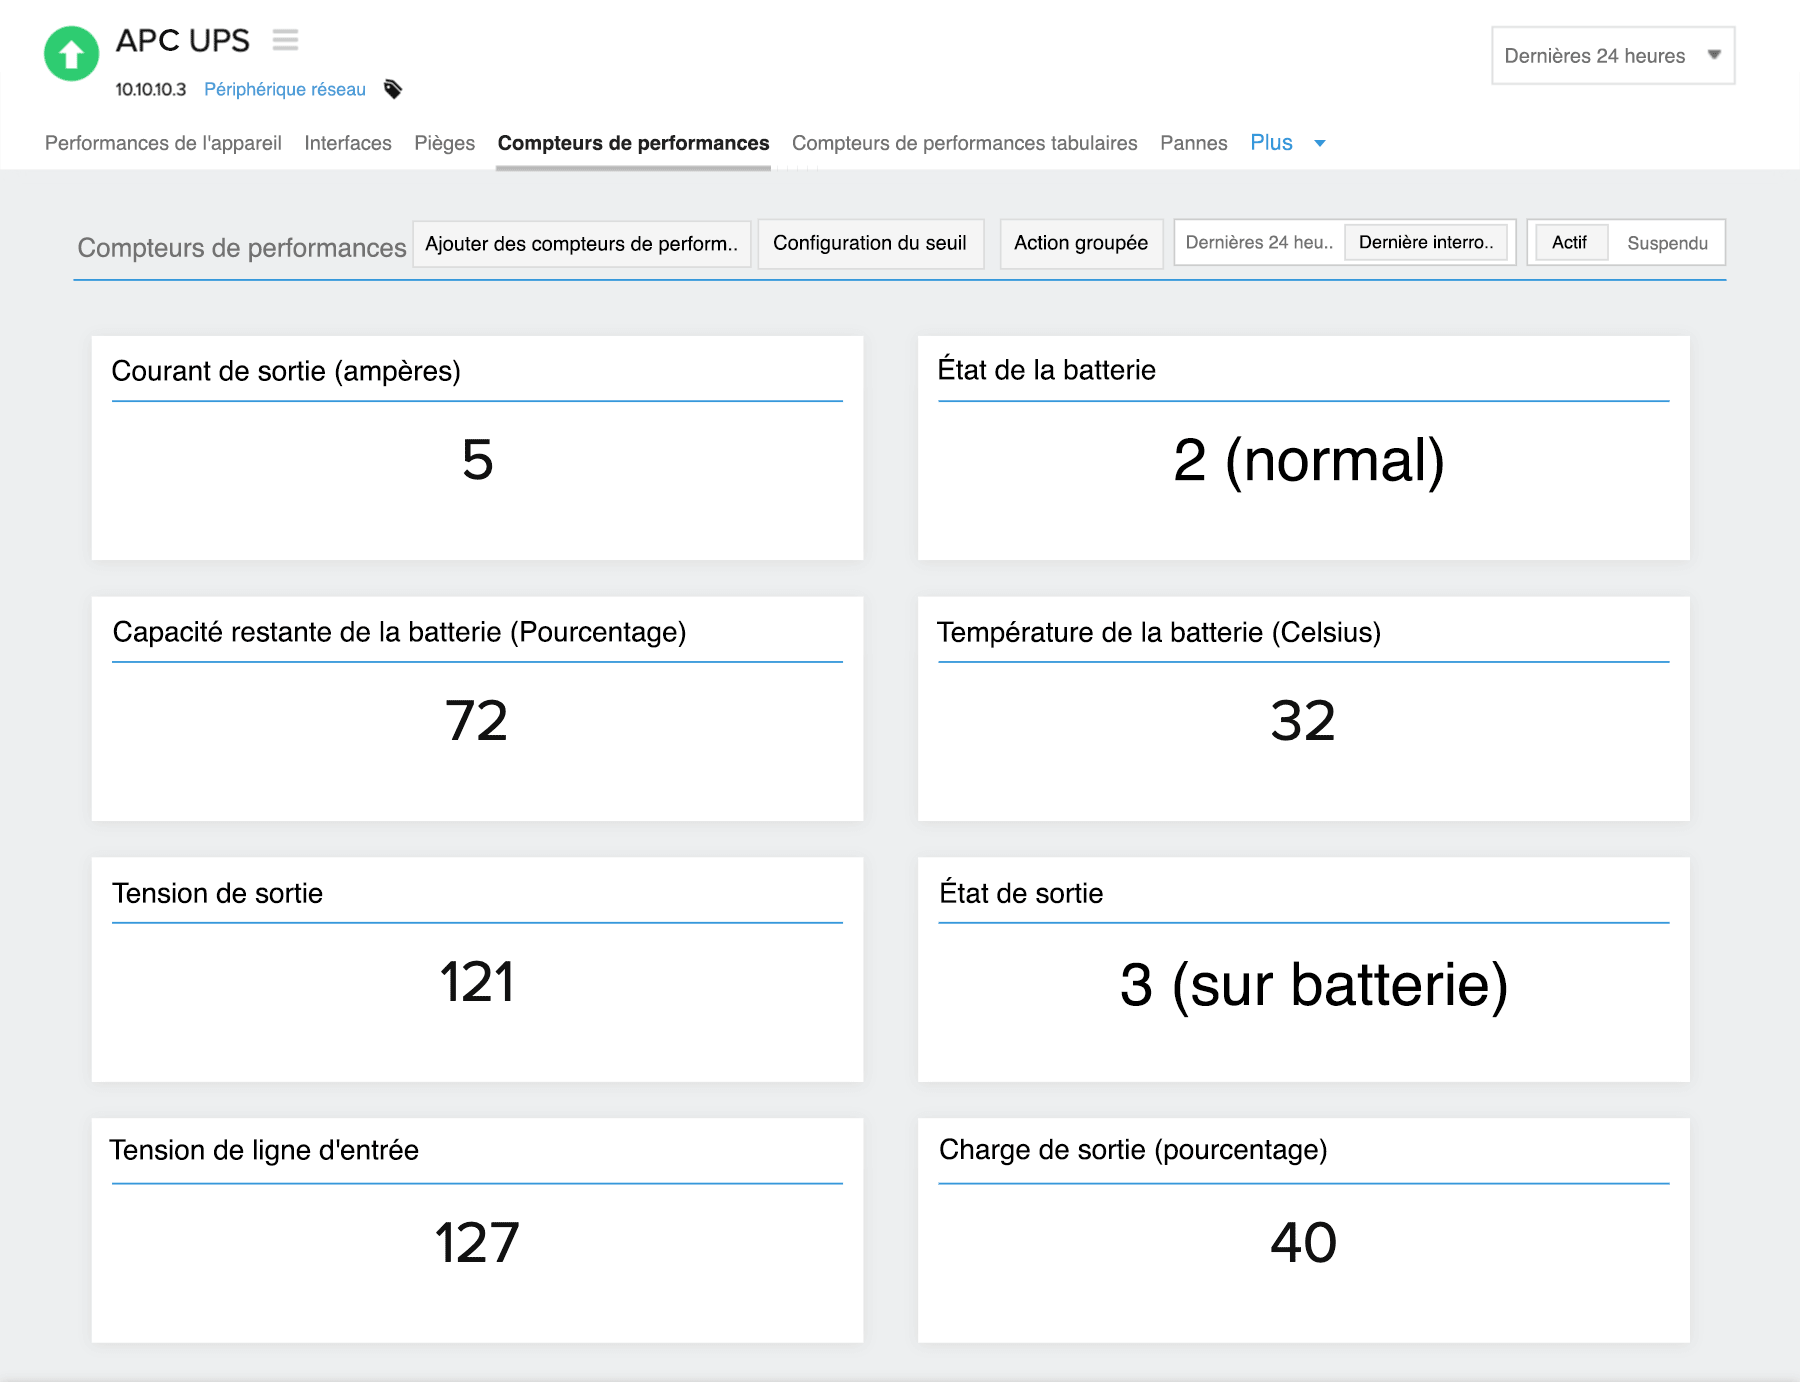
Task: Click the Action groupée button
Action: [1080, 243]
